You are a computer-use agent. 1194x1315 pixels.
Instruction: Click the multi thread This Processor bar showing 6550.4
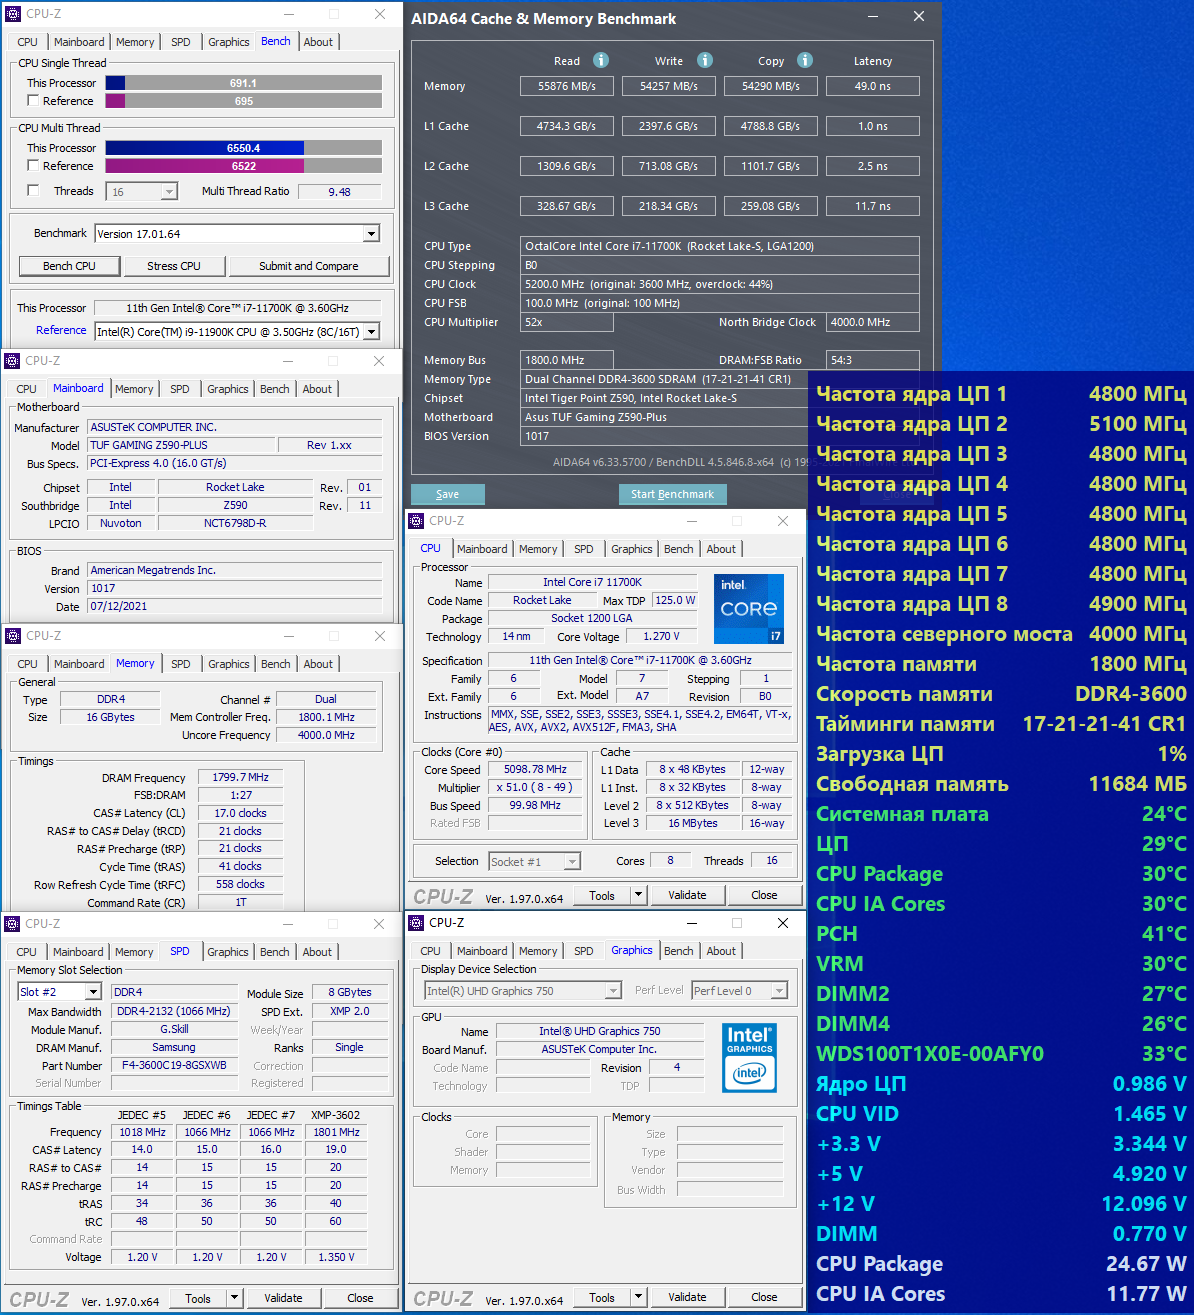pos(243,148)
